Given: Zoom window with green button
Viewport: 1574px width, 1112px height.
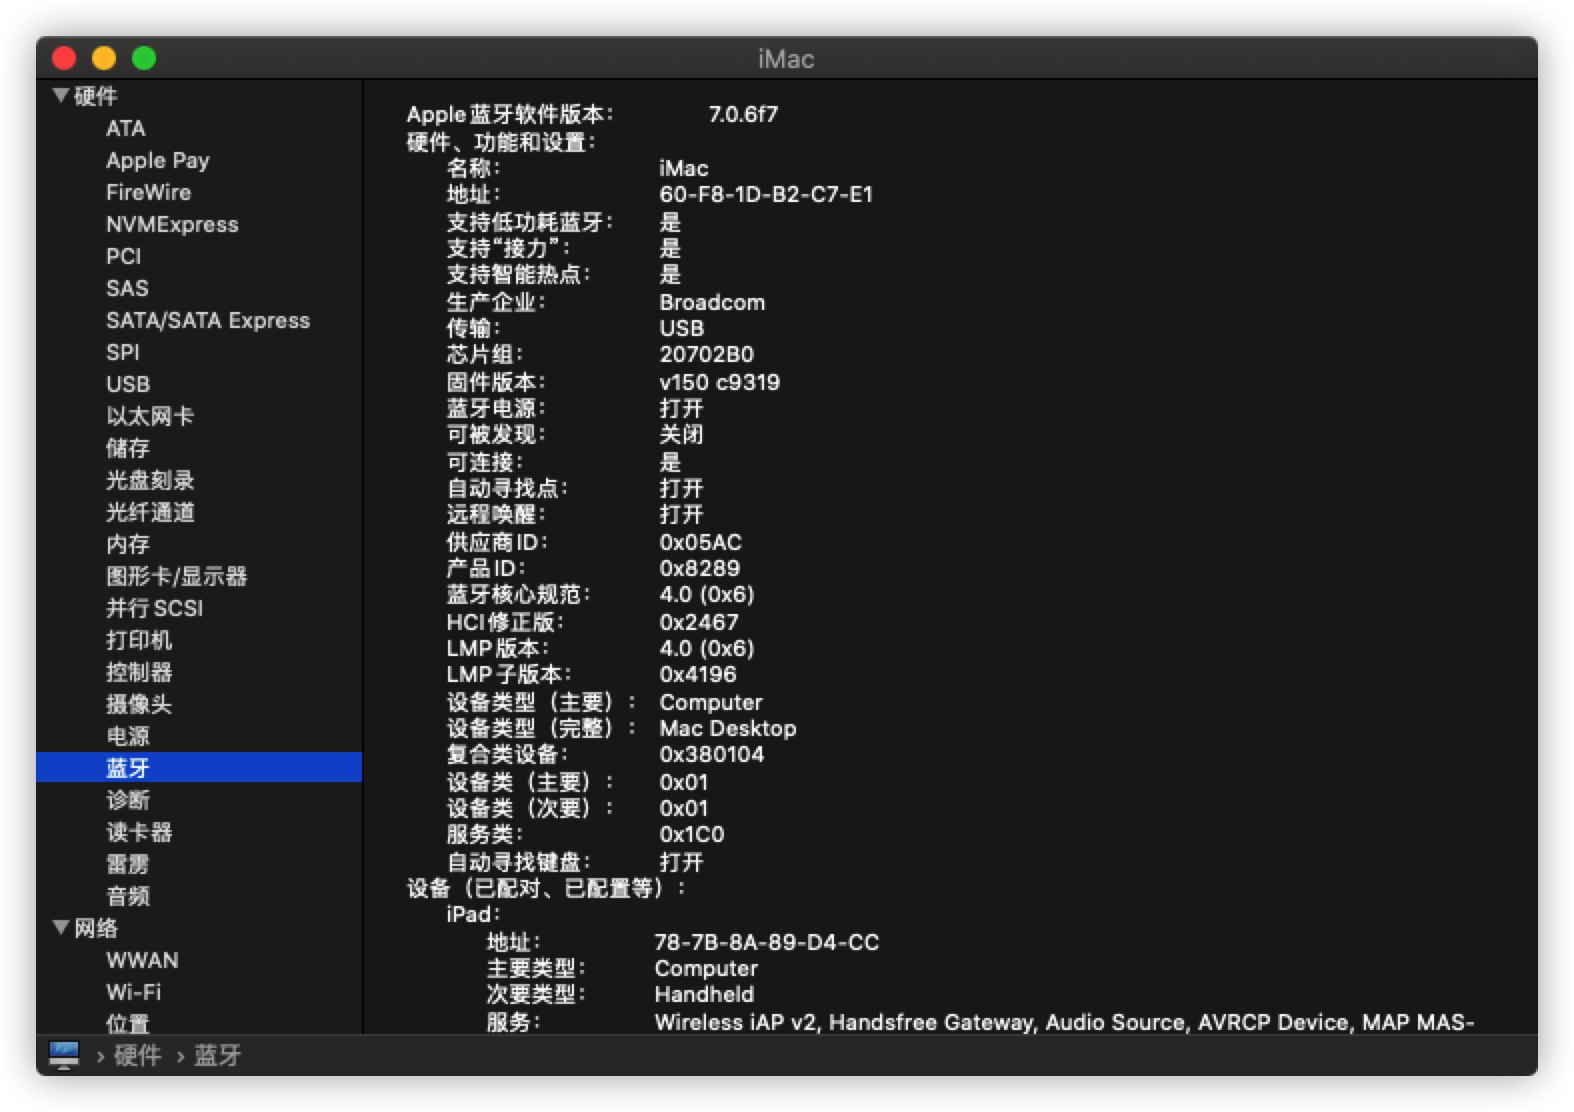Looking at the screenshot, I should (144, 58).
